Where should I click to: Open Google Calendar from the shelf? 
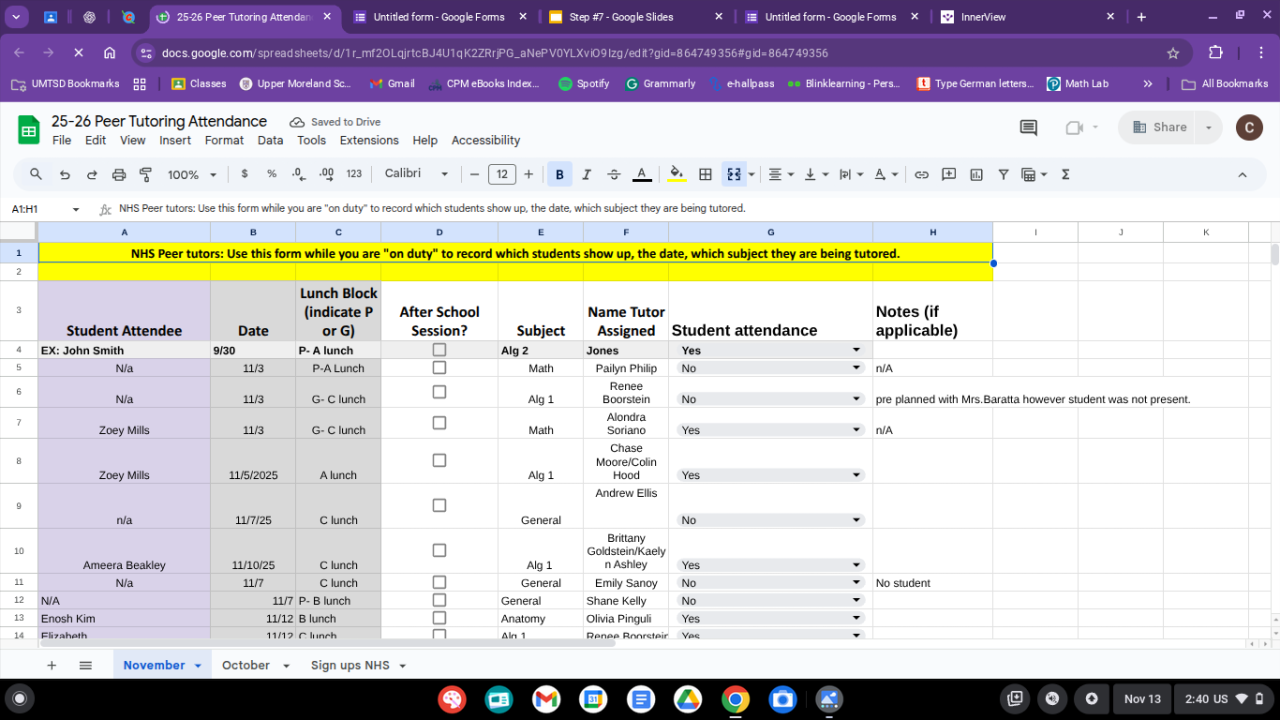pos(593,699)
